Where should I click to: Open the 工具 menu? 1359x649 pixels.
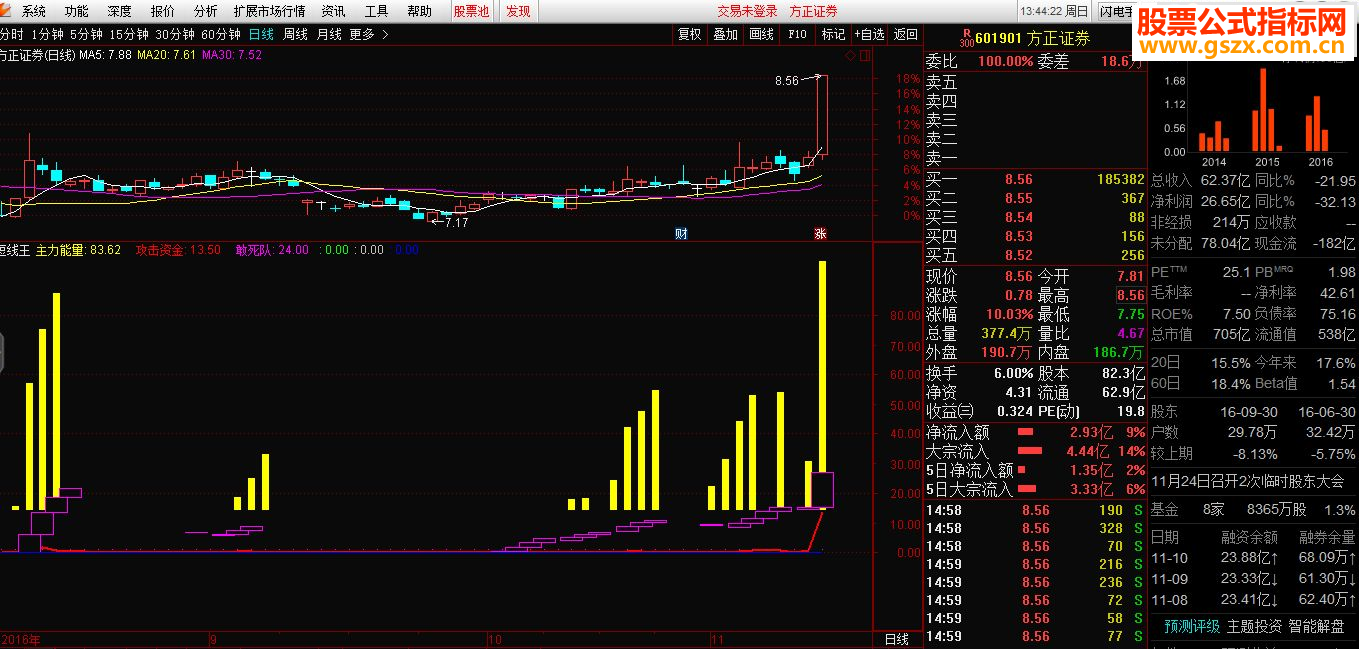(376, 11)
